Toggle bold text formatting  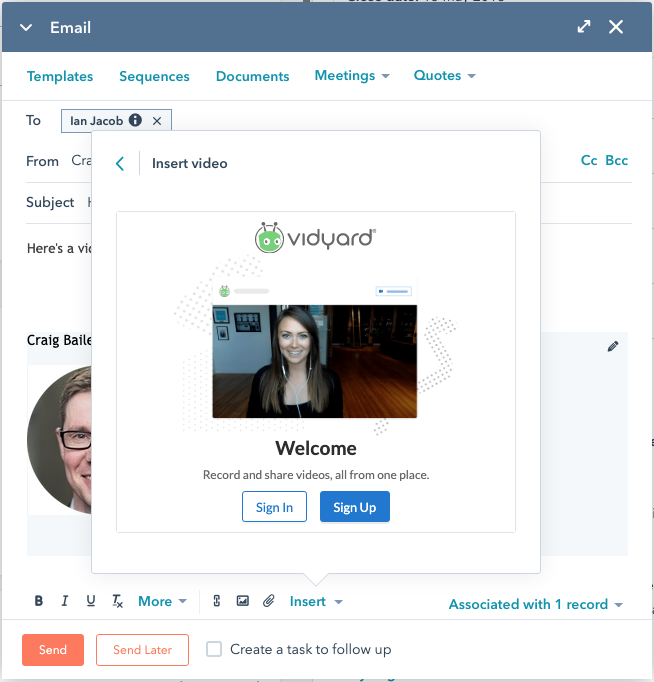click(39, 601)
